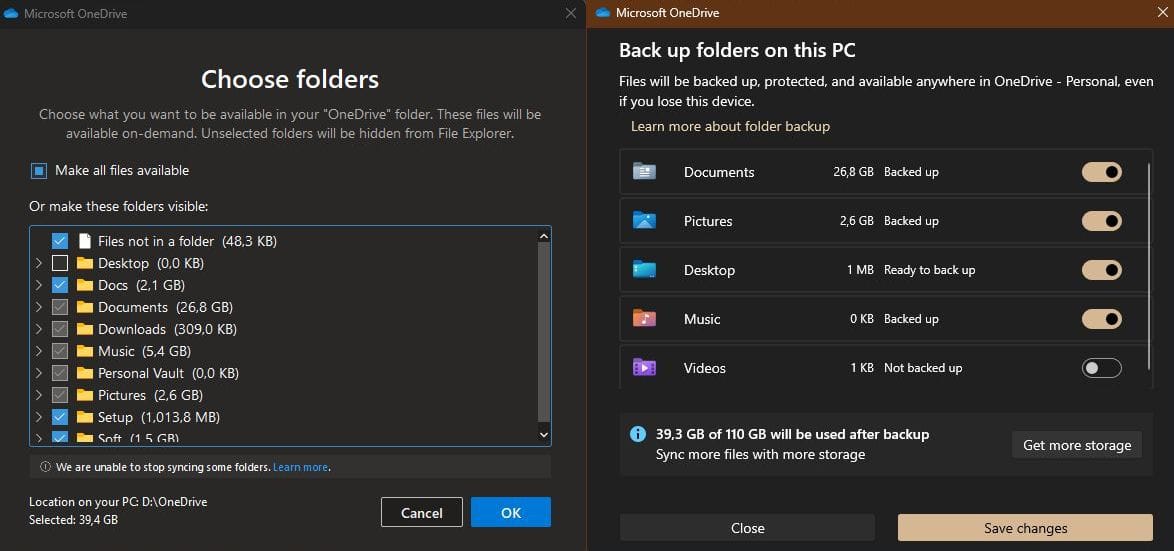Click Location on your PC: D:\OneDrive text
Viewport: 1174px width, 551px height.
118,502
